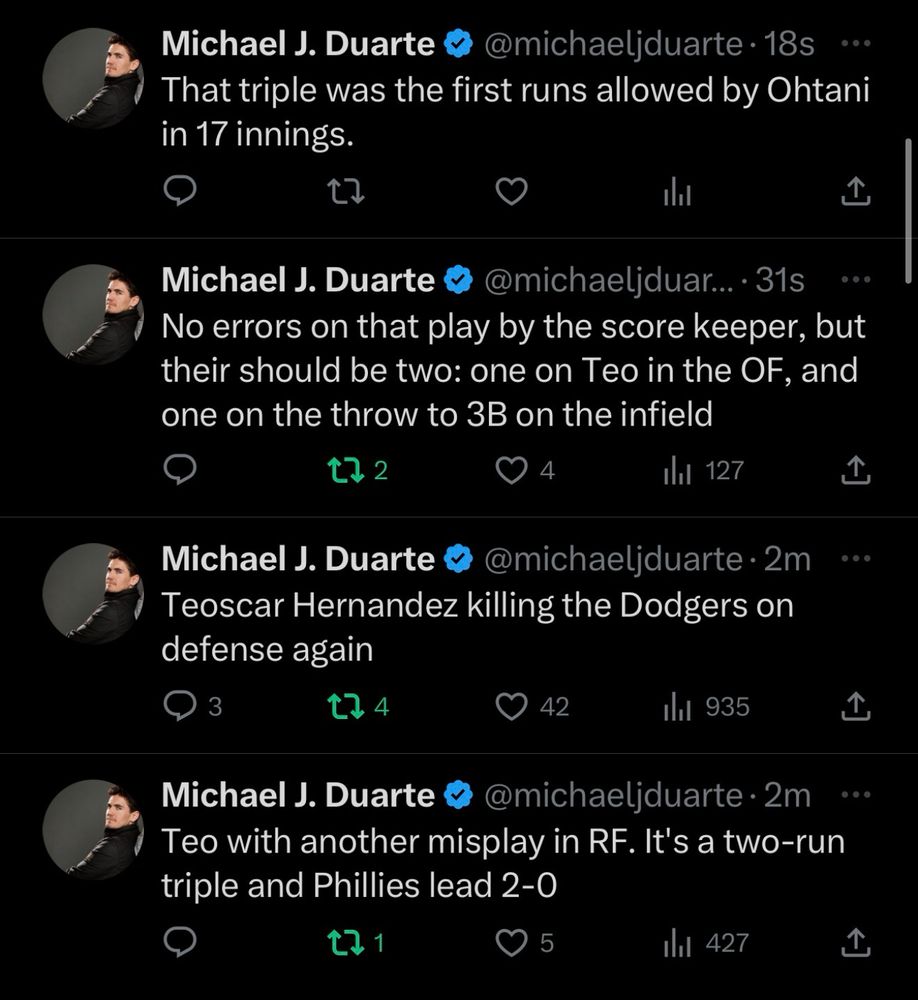Open replies on Teoscar Hernandez defense tweet
The image size is (918, 1000).
click(x=193, y=706)
